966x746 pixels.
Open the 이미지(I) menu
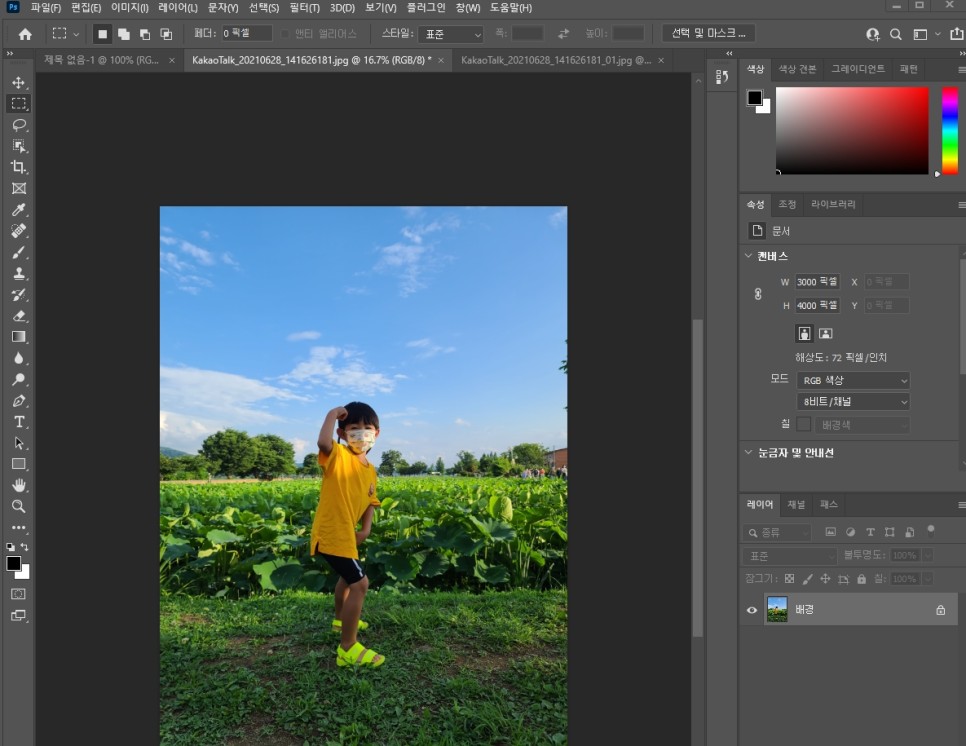coord(129,8)
